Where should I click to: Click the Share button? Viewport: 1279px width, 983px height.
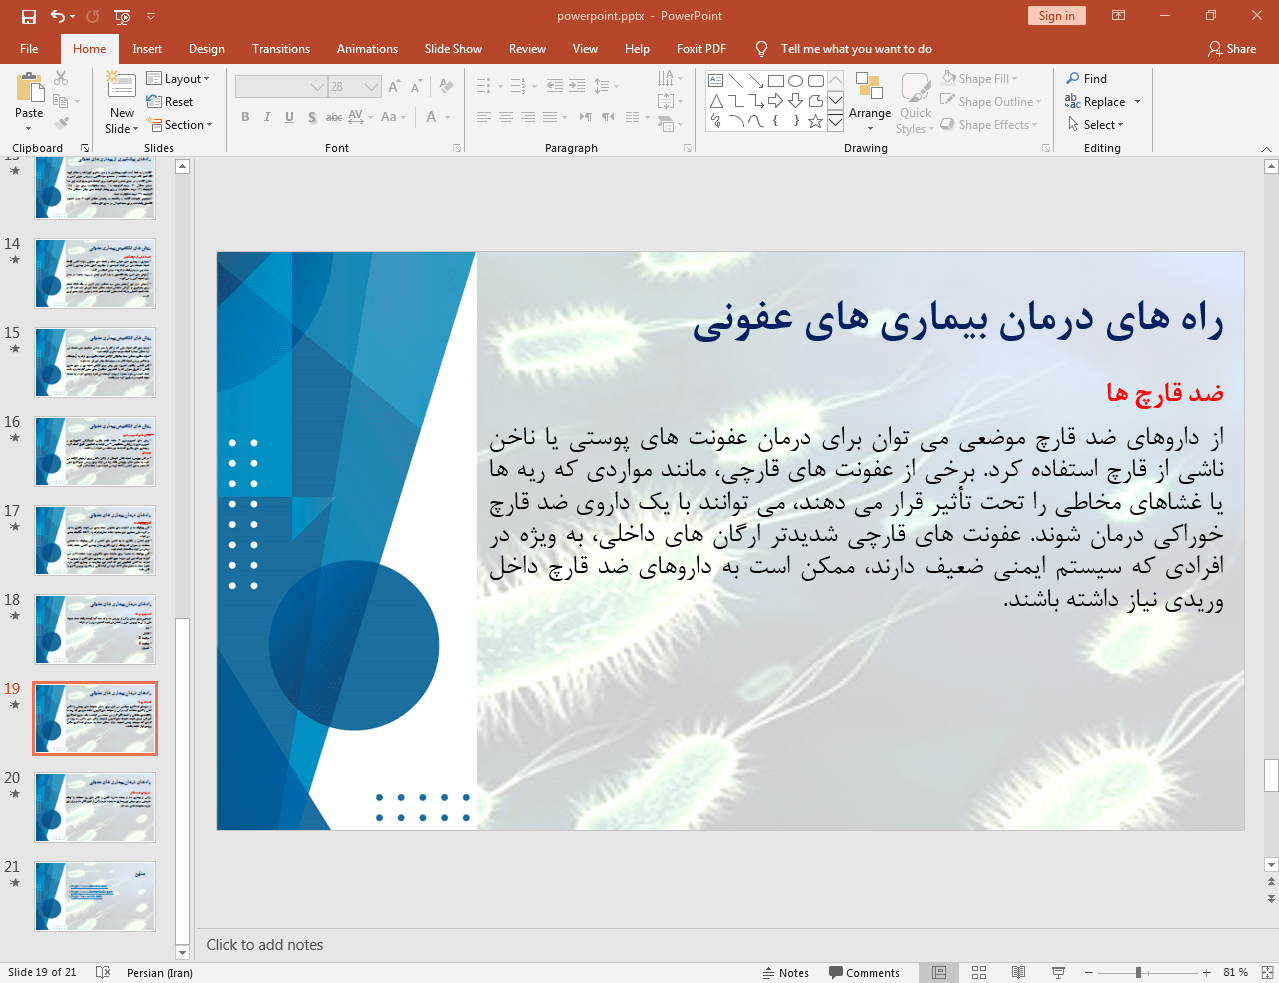click(x=1232, y=49)
